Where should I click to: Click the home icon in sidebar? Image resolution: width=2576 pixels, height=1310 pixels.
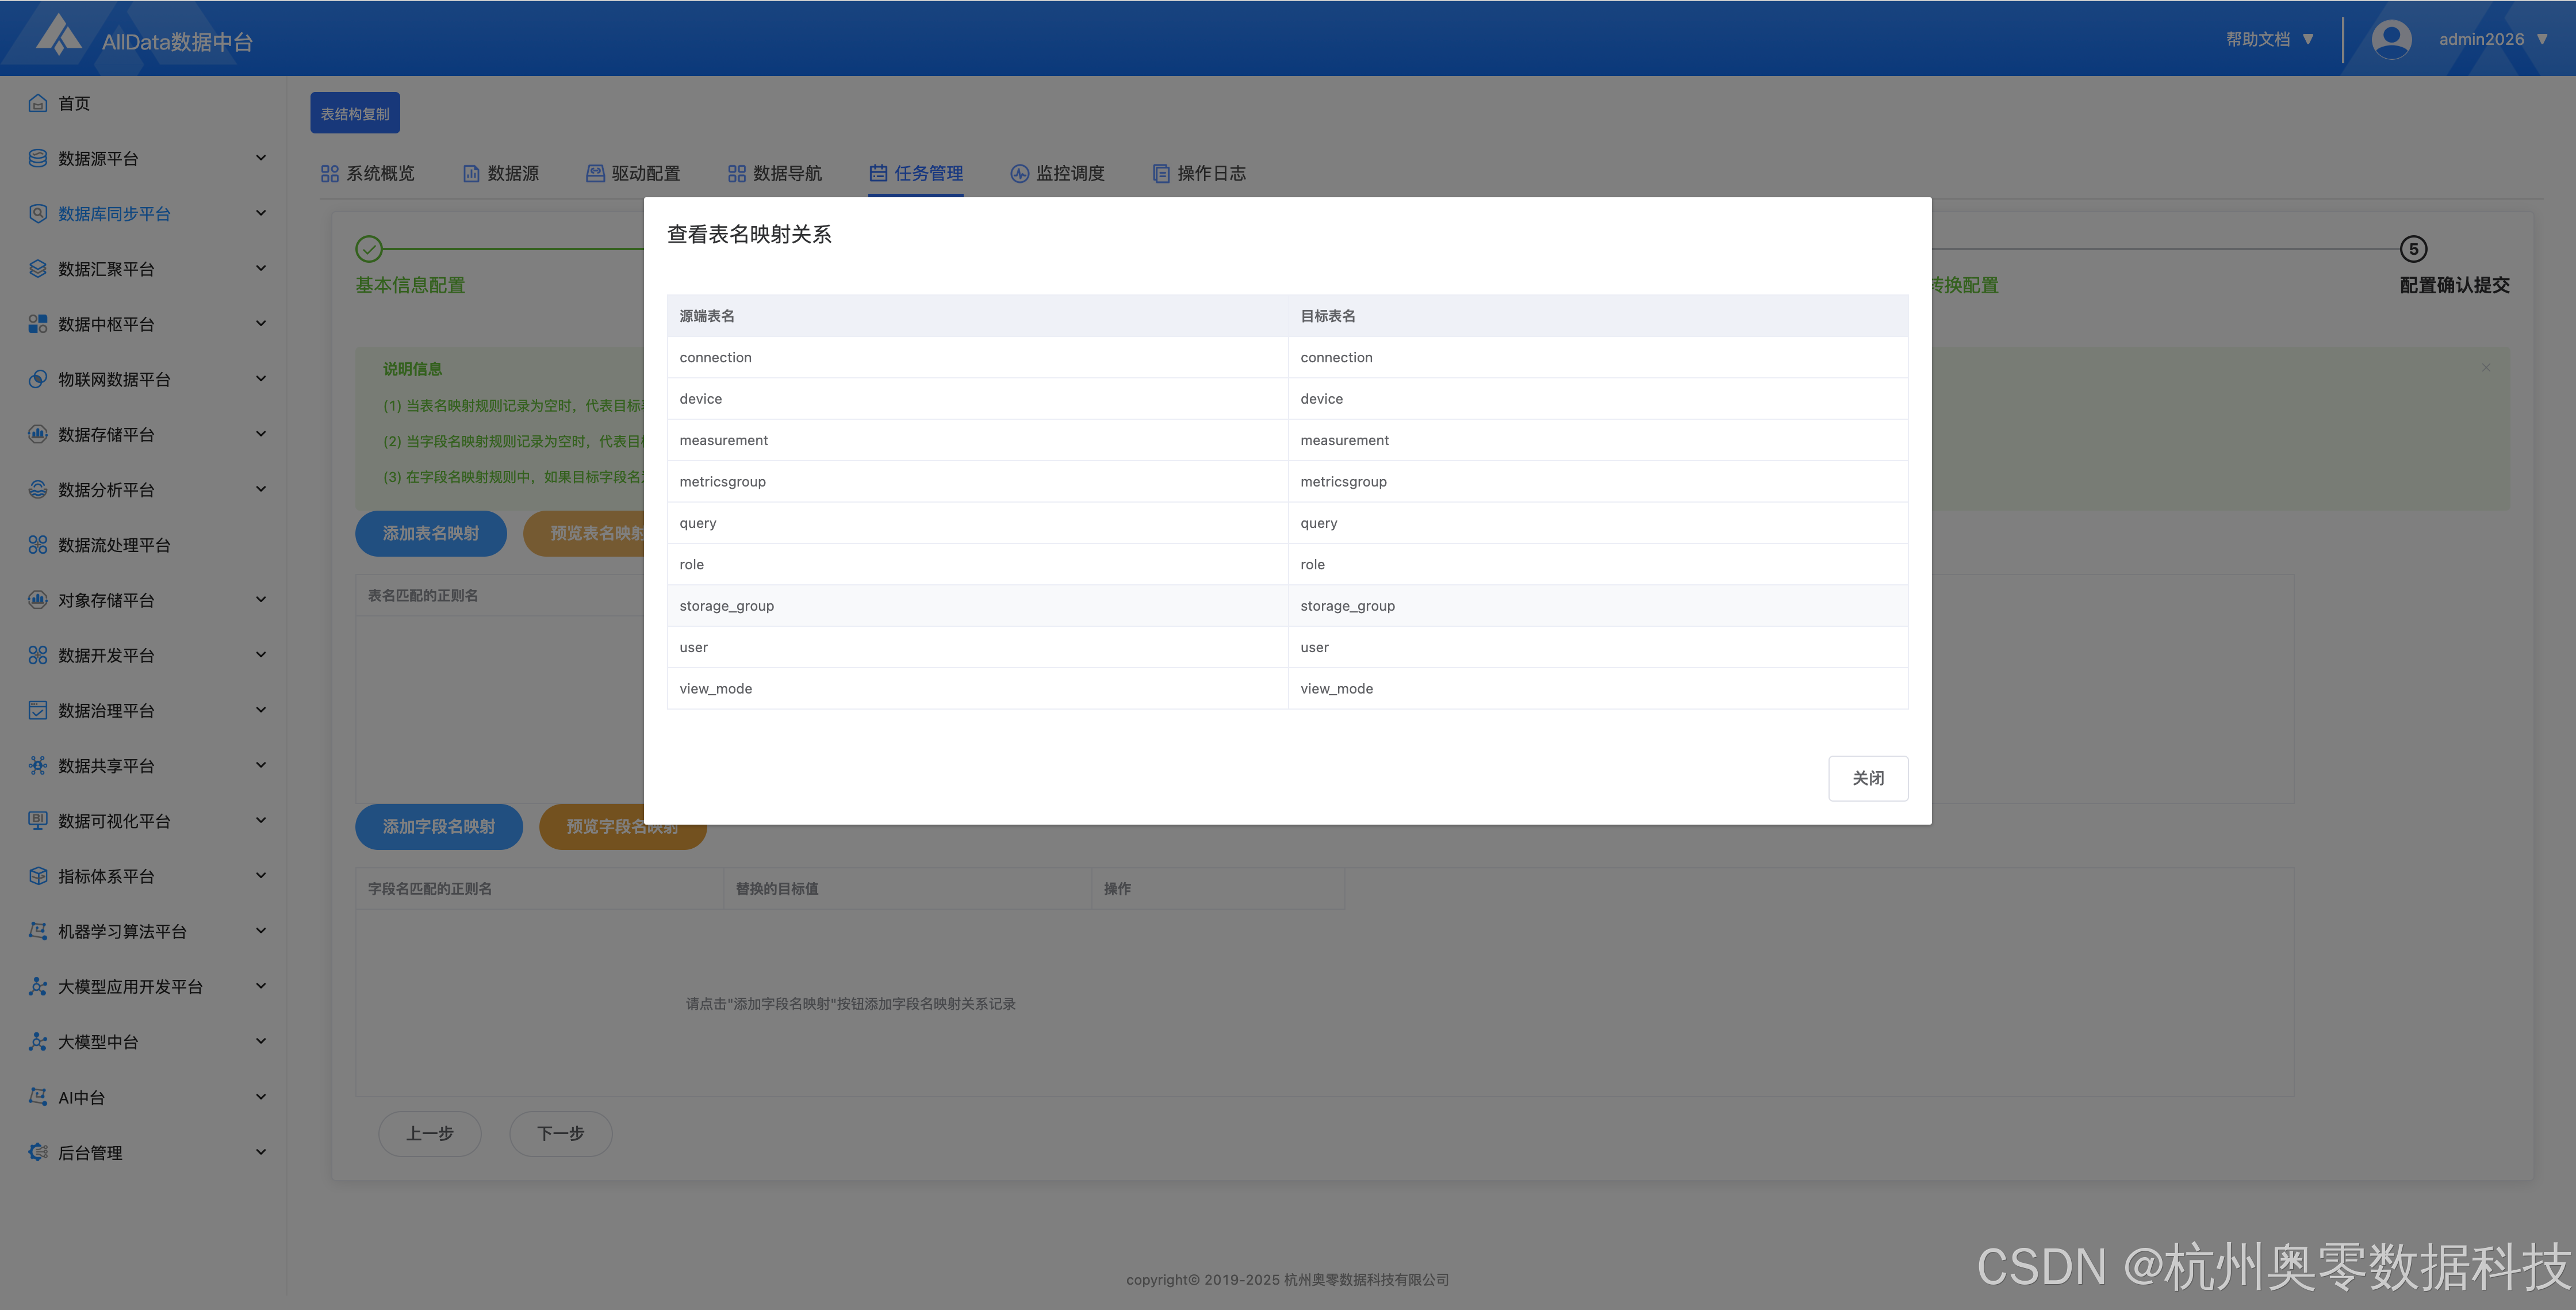click(38, 103)
